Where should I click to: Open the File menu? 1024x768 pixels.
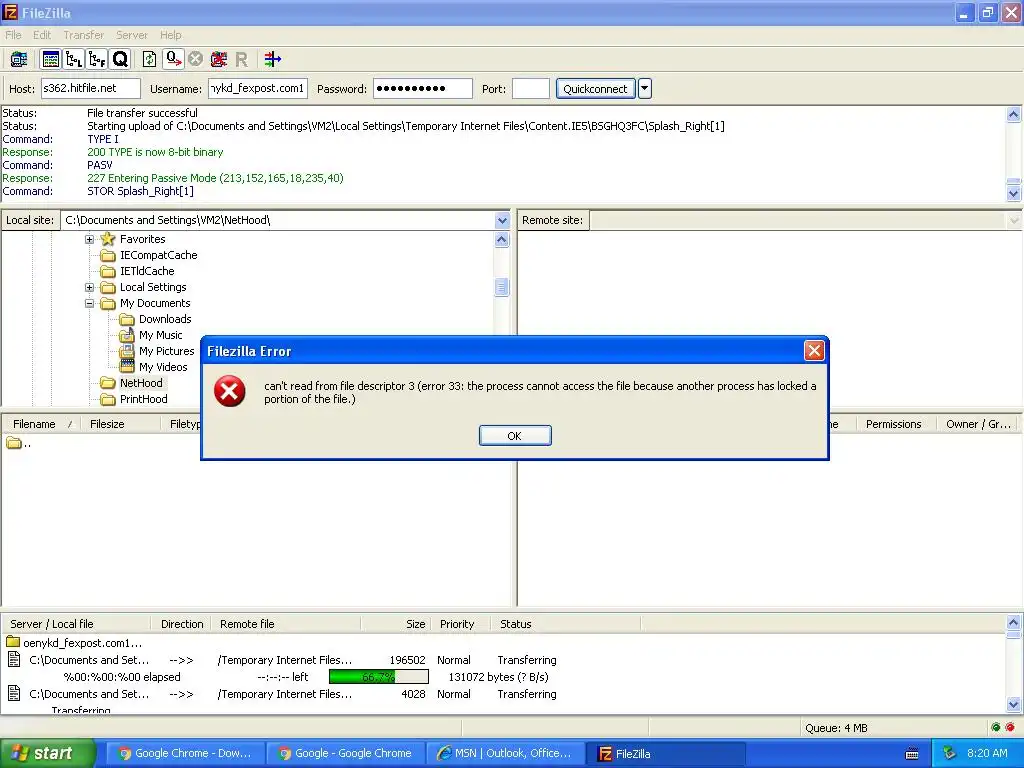tap(13, 35)
